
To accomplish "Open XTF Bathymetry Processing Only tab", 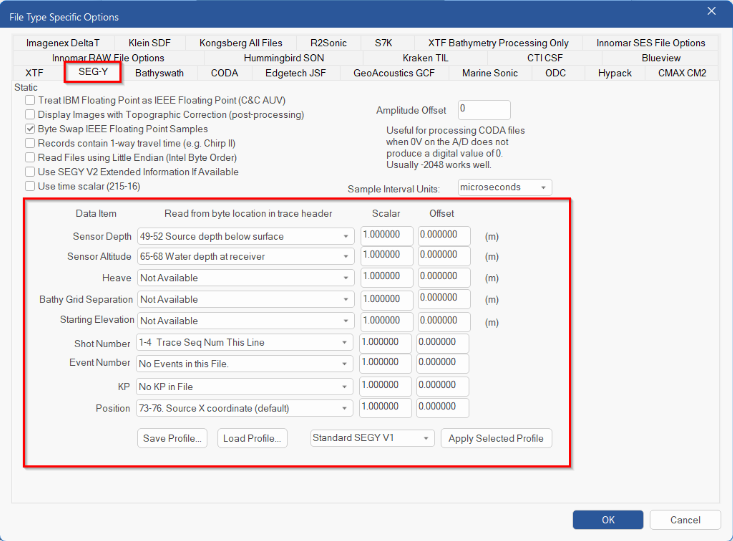I will coord(498,43).
